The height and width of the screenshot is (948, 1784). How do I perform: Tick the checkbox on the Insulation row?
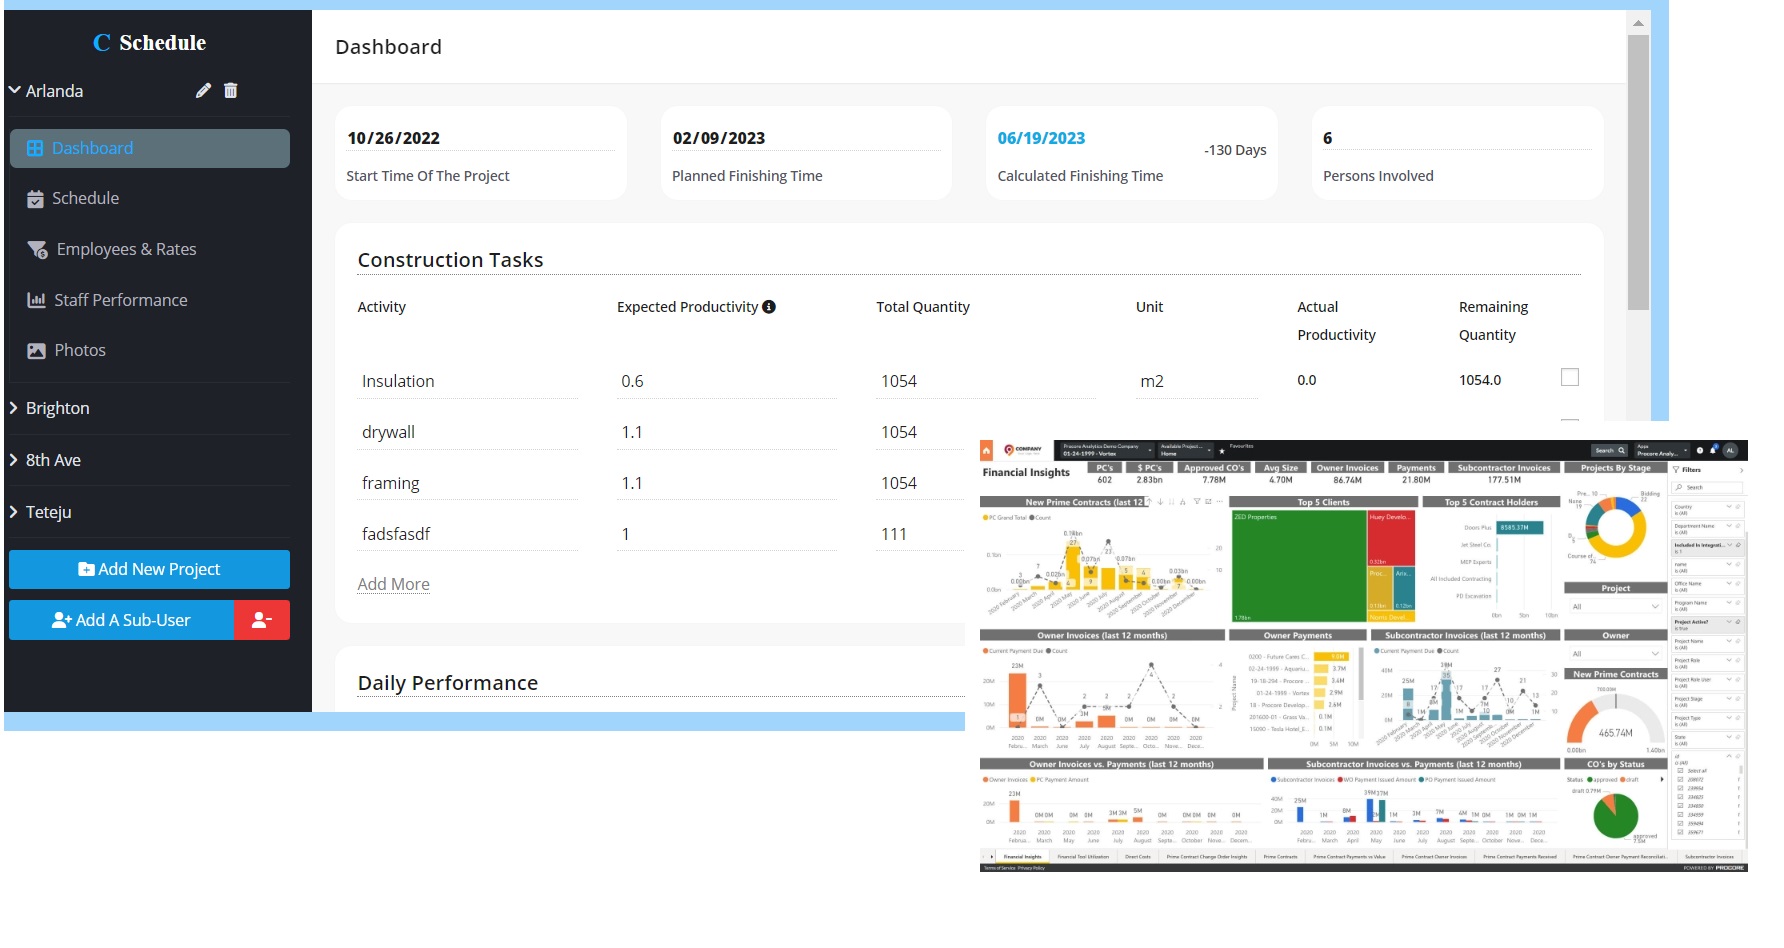click(x=1570, y=377)
